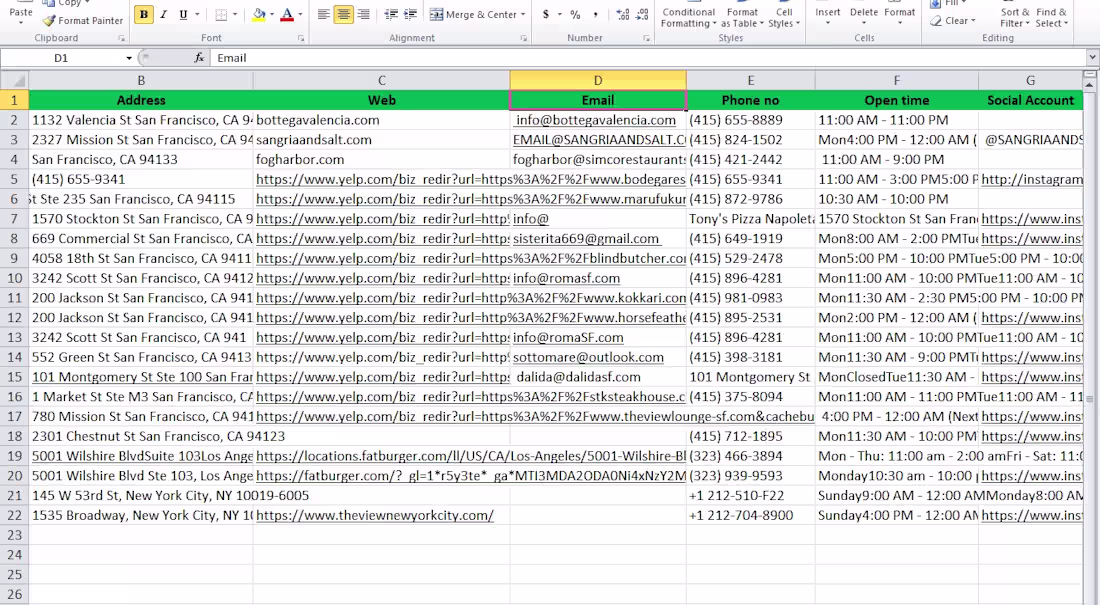
Task: Click the Clear button in Editing group
Action: click(x=951, y=20)
